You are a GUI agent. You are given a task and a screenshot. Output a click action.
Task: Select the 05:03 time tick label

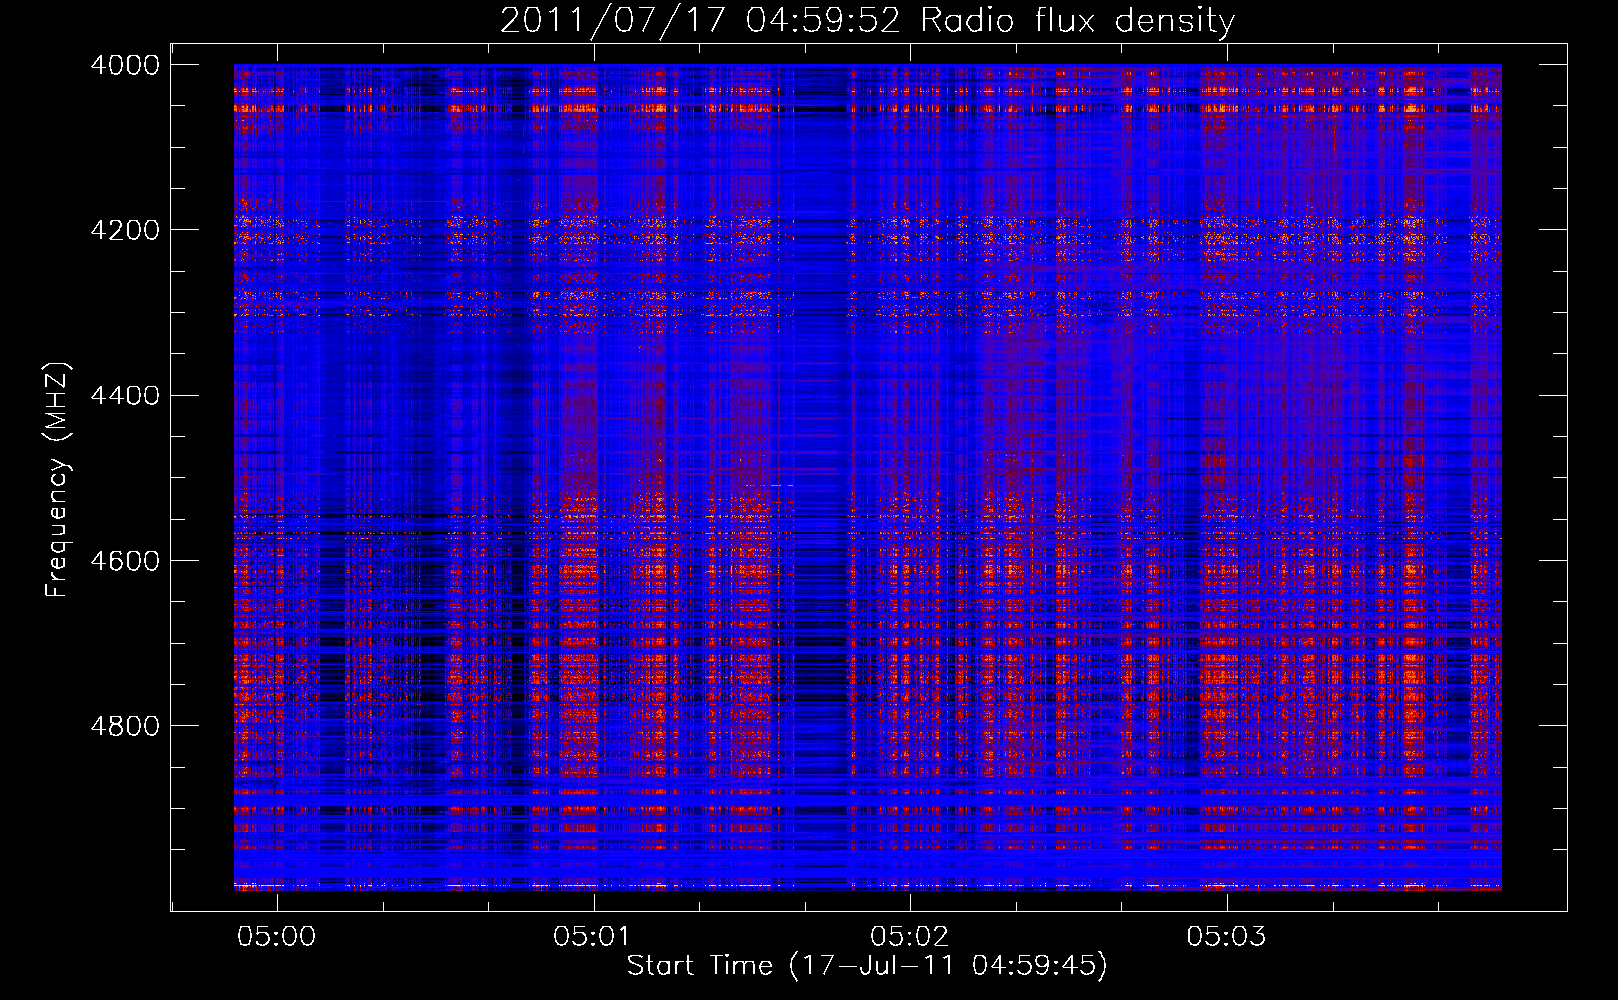click(x=1226, y=937)
